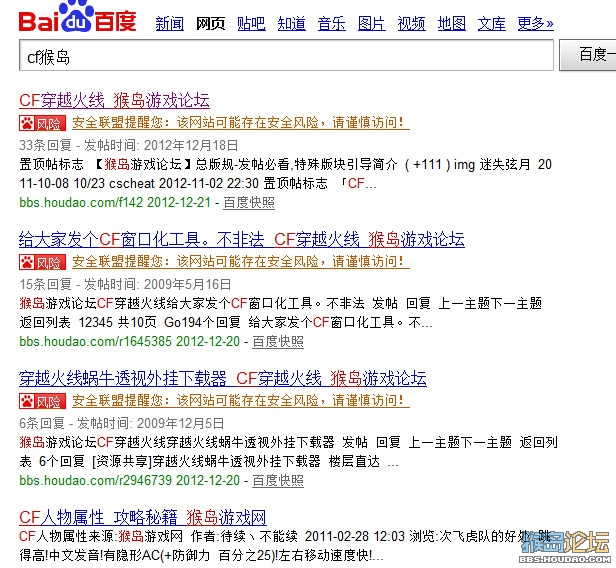Click the text 15条回复 - 发帖时间: 2009年5月16日
Image resolution: width=616 pixels, height=568 pixels.
click(125, 284)
